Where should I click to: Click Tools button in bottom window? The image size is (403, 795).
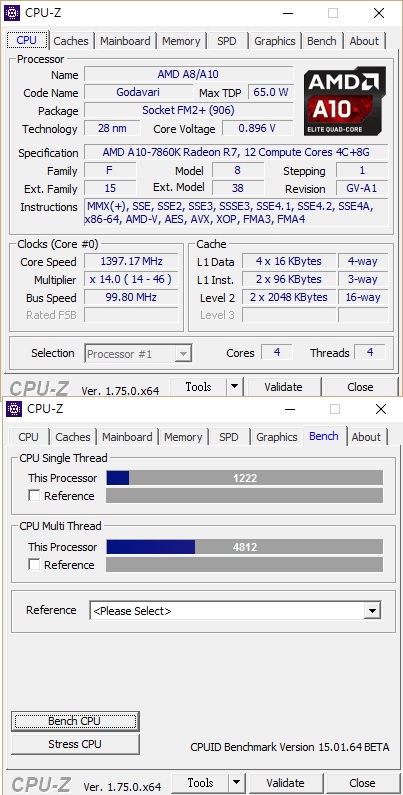coord(200,783)
